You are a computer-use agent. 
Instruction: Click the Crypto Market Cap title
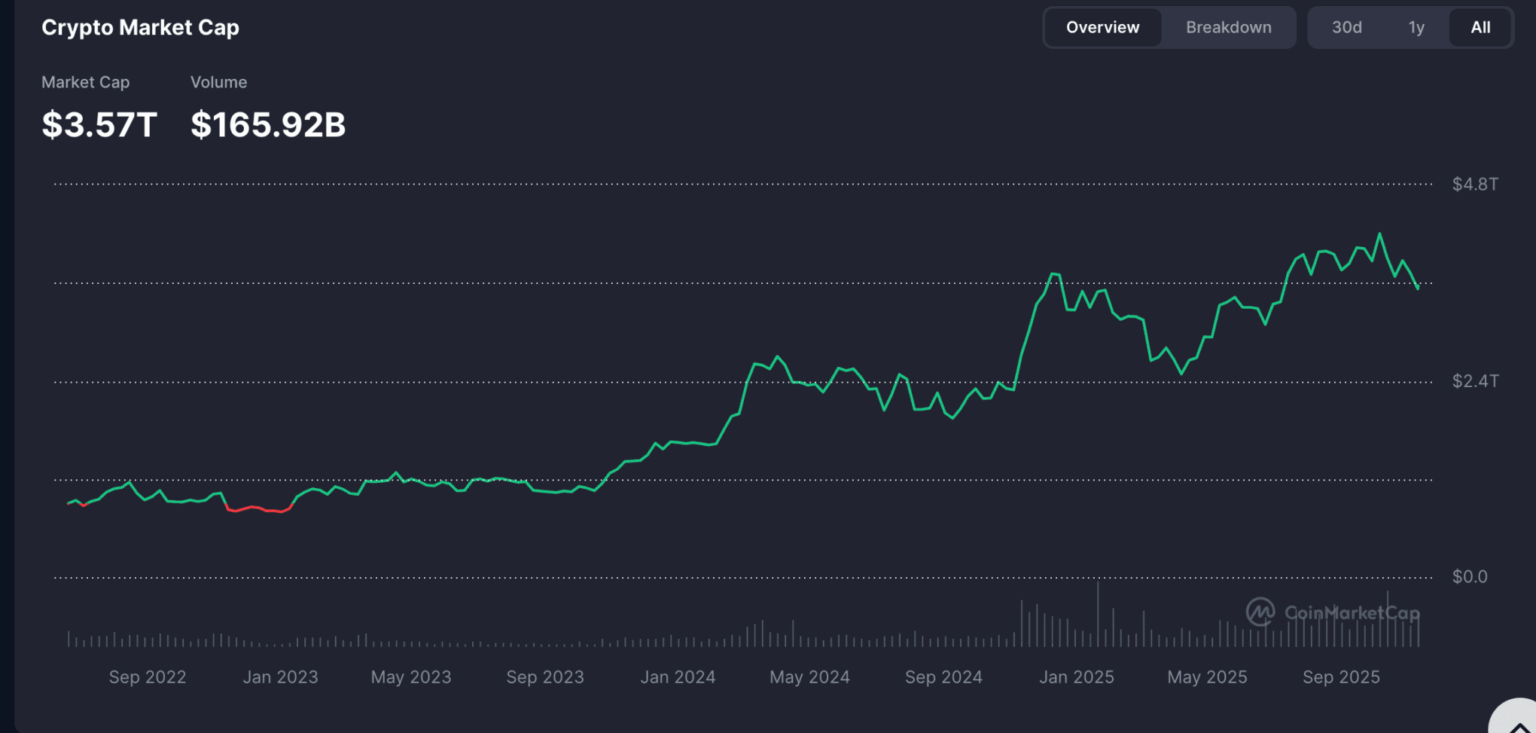click(x=140, y=27)
